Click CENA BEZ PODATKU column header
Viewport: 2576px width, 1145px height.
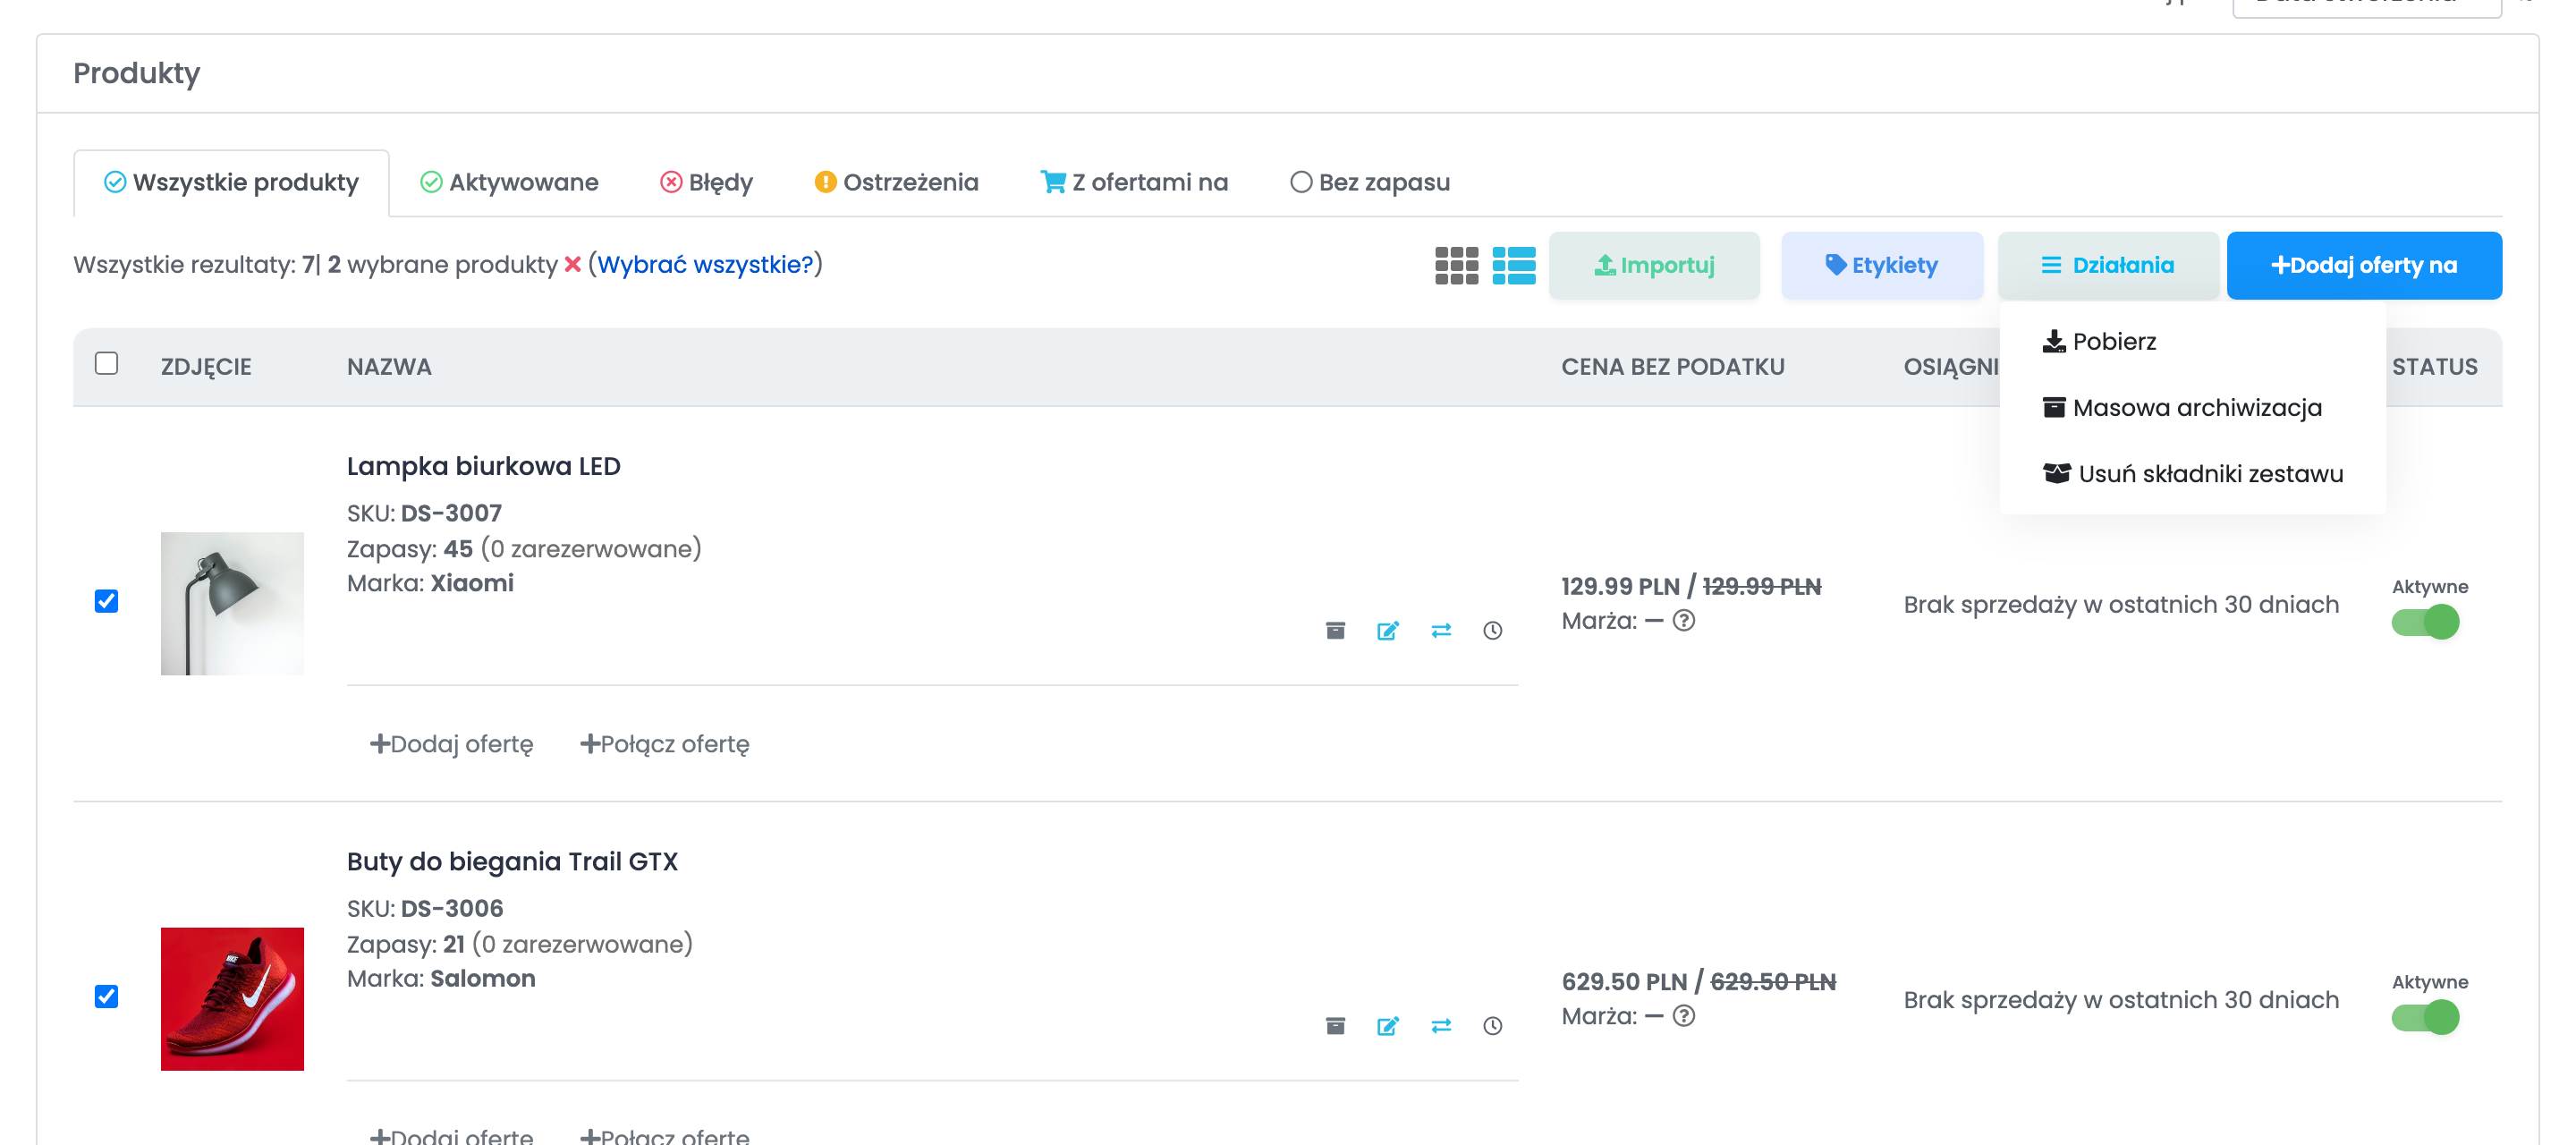(1673, 367)
